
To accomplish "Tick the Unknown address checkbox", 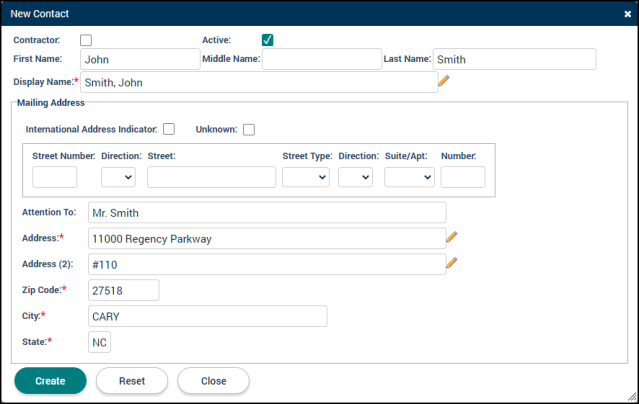I will pyautogui.click(x=249, y=130).
